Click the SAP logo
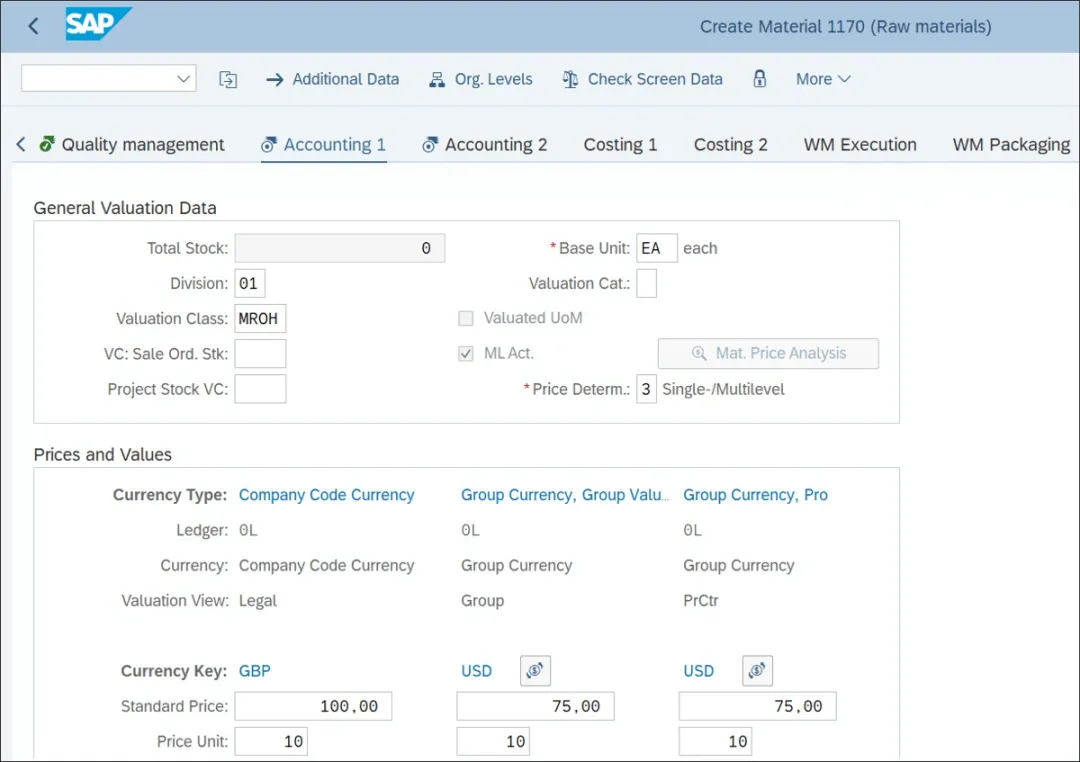The width and height of the screenshot is (1080, 762). pyautogui.click(x=98, y=24)
